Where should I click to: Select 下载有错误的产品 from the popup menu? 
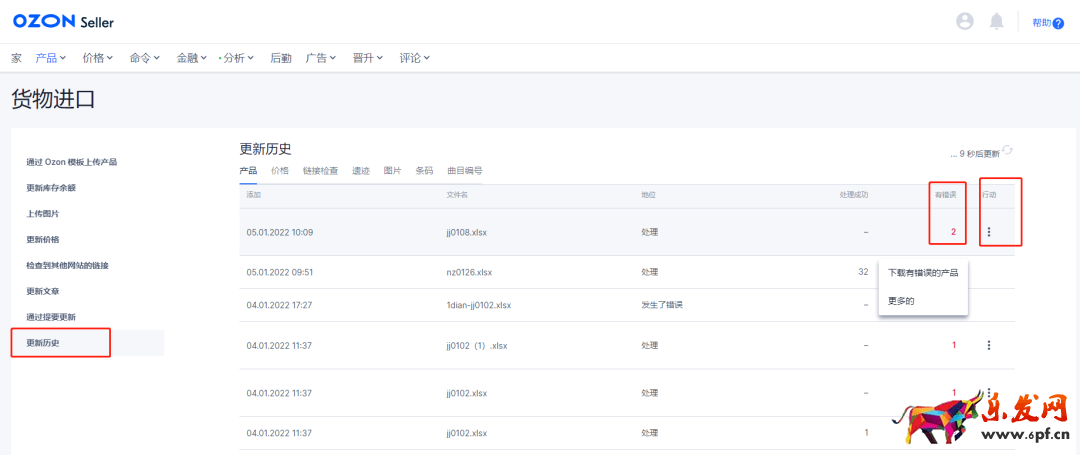pyautogui.click(x=922, y=272)
